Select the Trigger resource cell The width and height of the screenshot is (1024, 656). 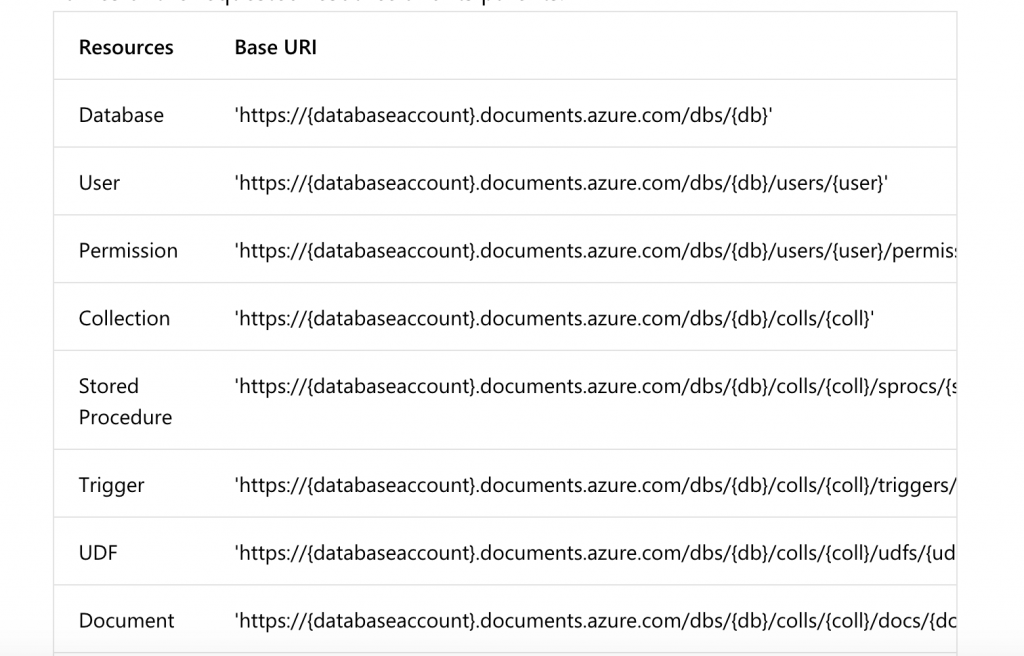pyautogui.click(x=111, y=485)
